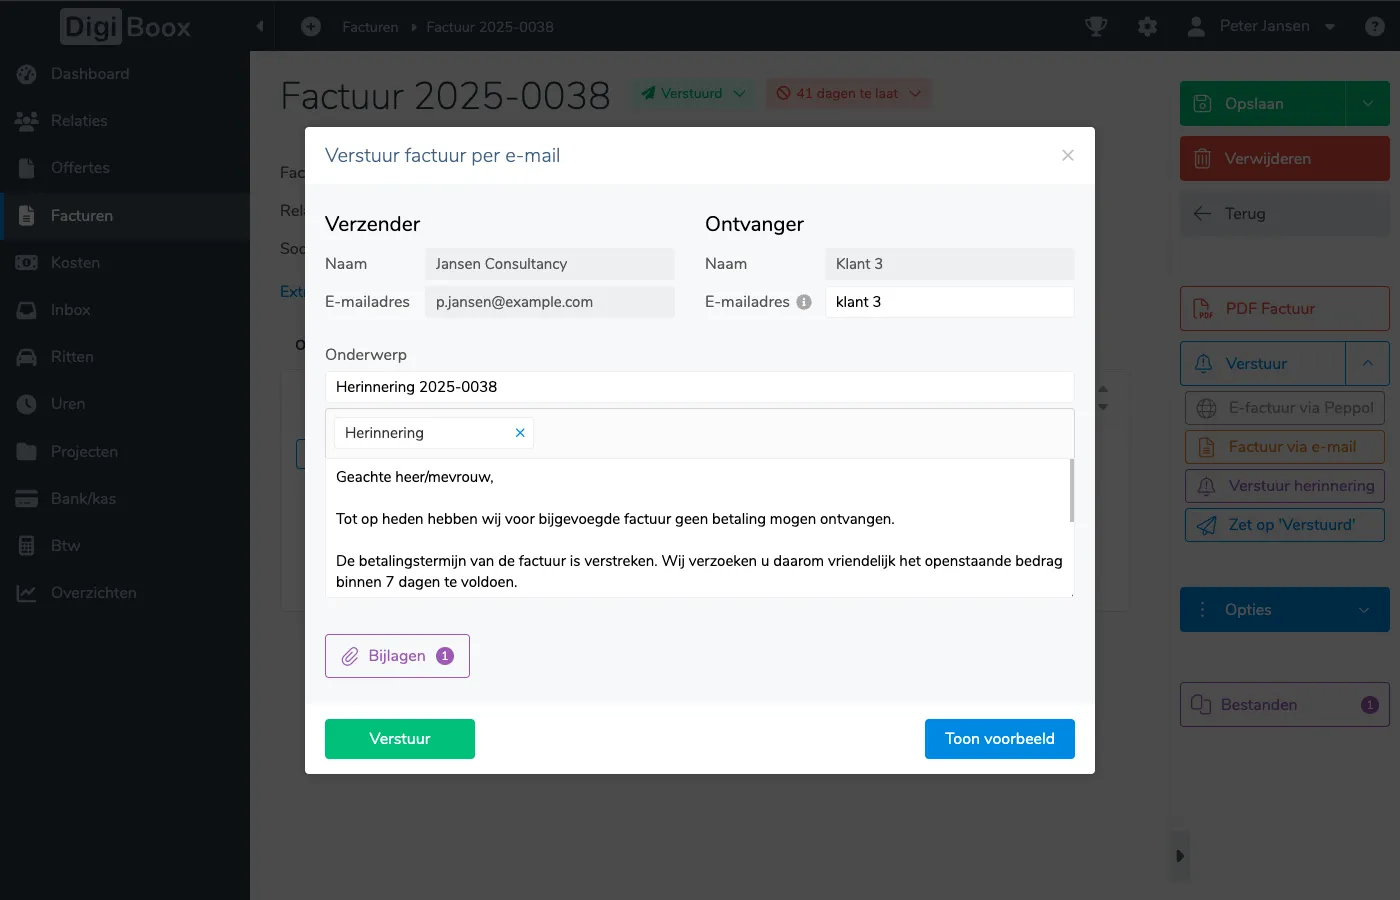
Task: Click the Toon voorbeeld preview button
Action: pyautogui.click(x=999, y=739)
